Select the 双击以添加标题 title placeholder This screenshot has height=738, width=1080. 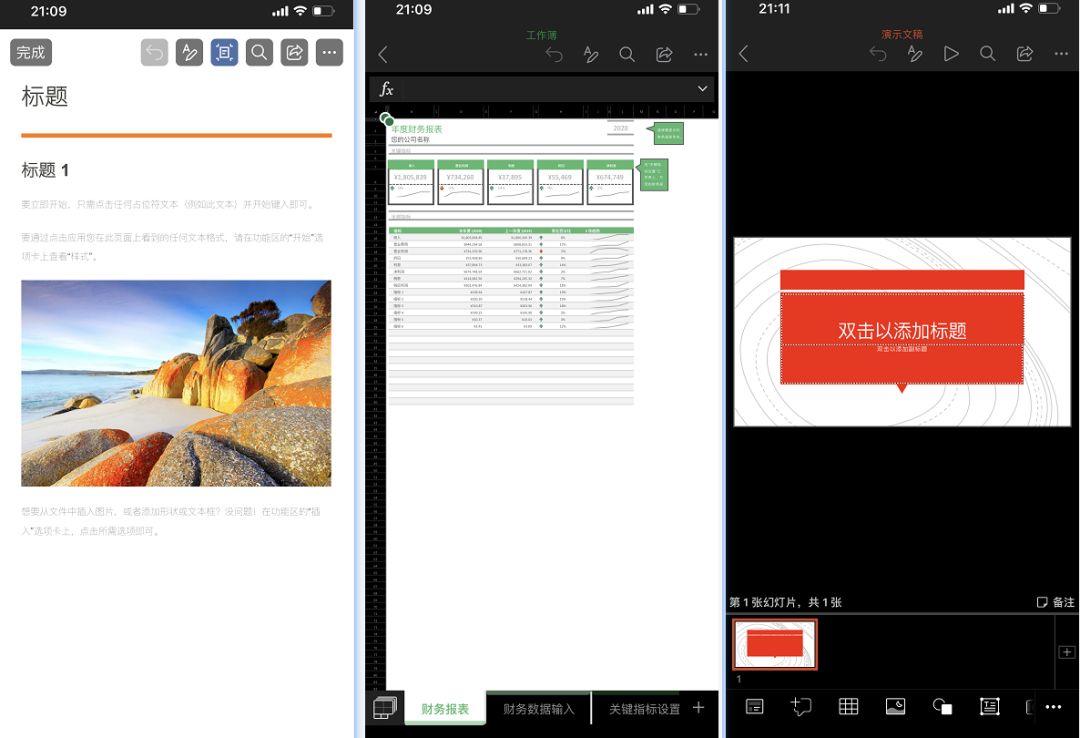click(902, 318)
